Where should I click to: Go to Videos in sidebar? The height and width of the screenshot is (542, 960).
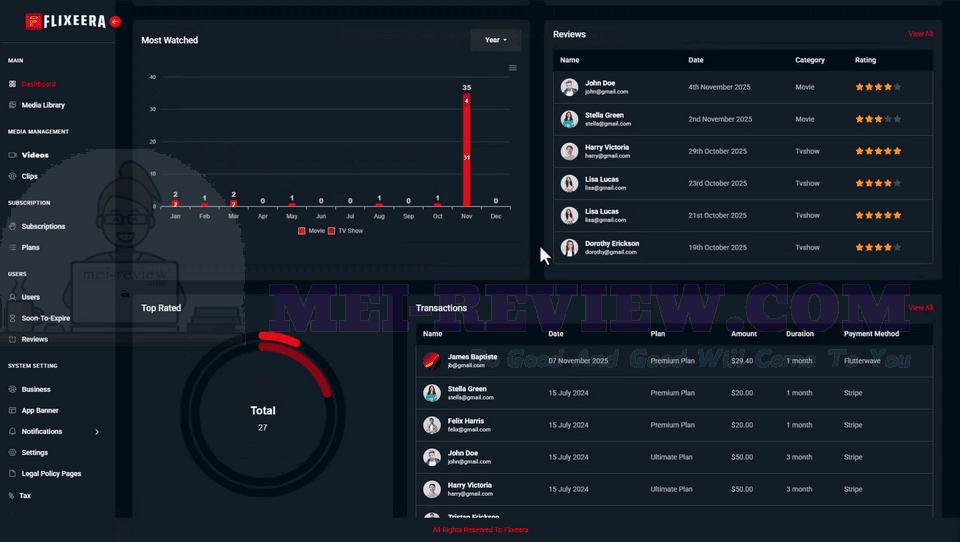coord(35,155)
